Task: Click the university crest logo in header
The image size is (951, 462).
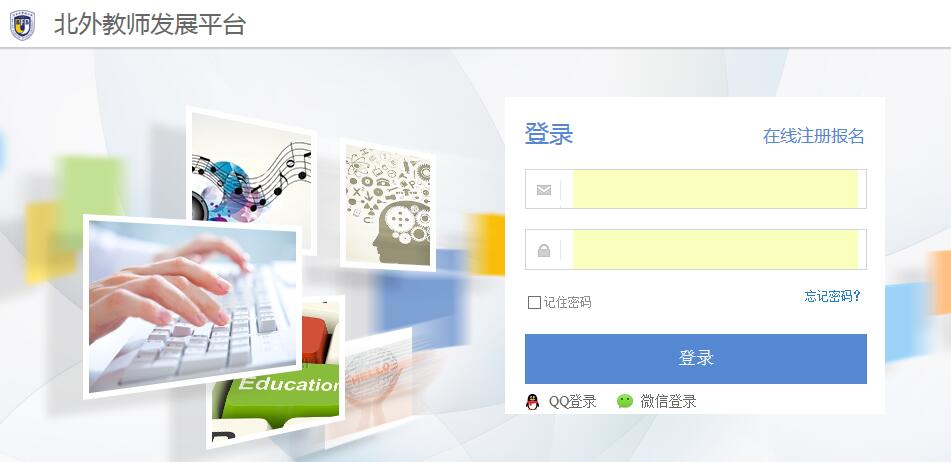Action: (x=22, y=25)
